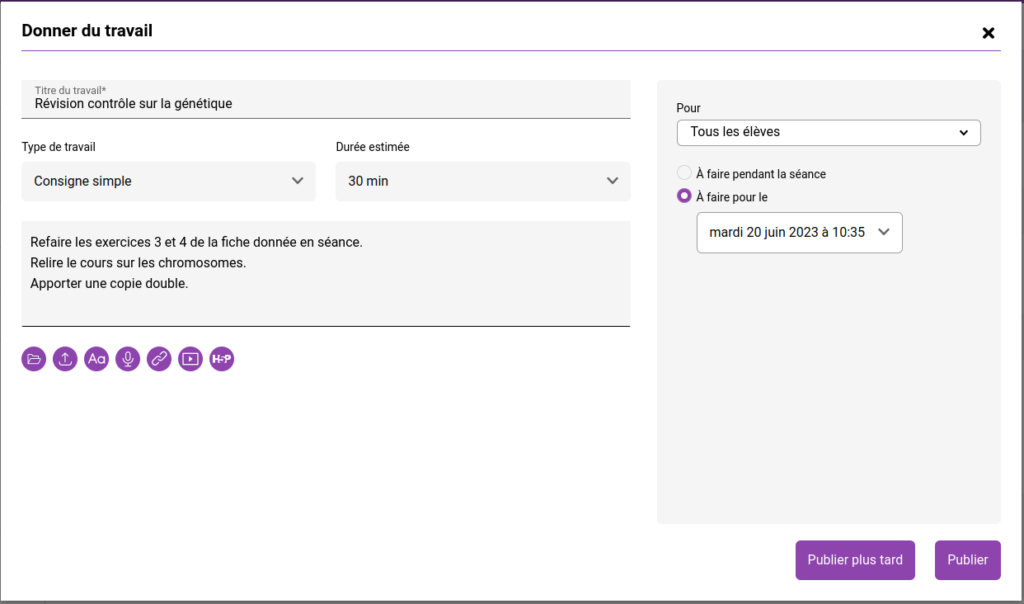Close the 'Donner du travail' dialog
Screen dimensions: 1024x604
click(x=988, y=33)
